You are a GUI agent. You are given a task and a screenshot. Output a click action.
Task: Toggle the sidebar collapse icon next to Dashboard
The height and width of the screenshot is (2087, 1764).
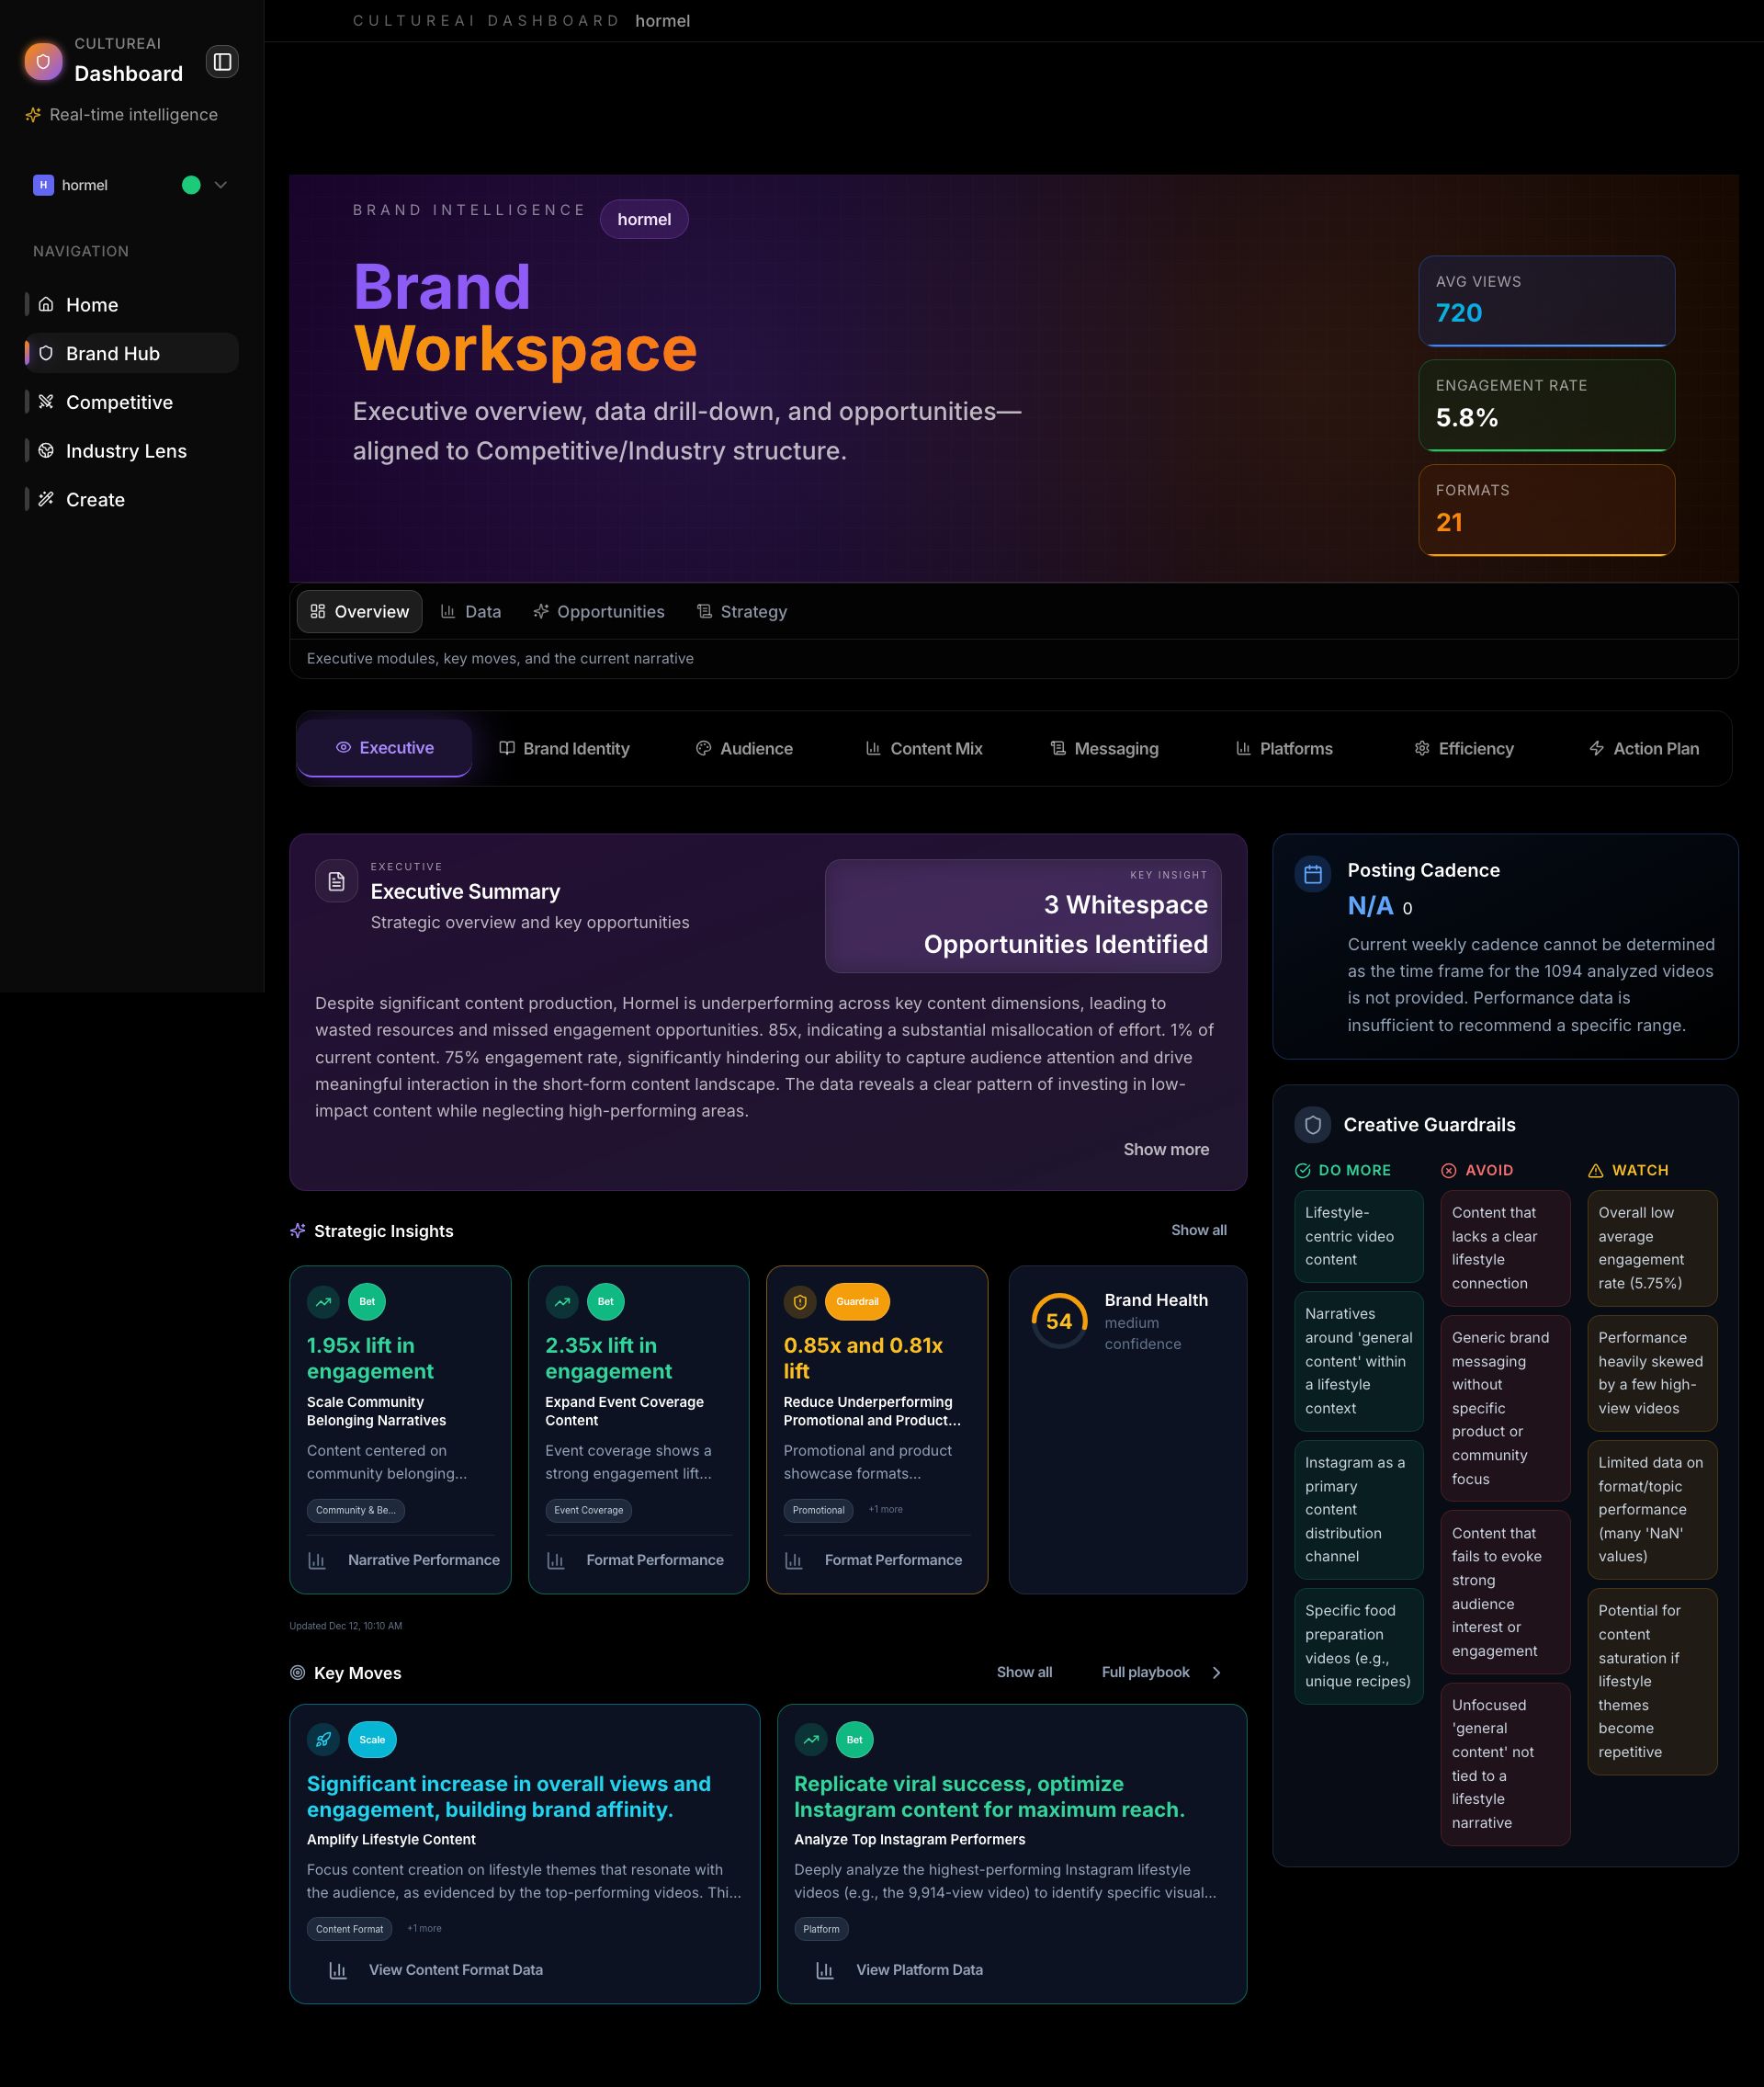(x=222, y=61)
